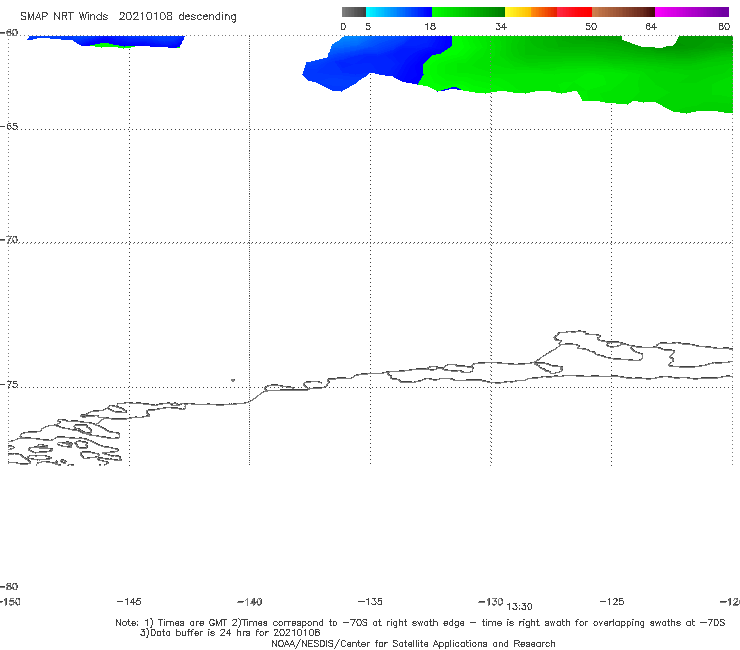Click latitude label "-75"
Image resolution: width=740 pixels, height=650 pixels.
[9, 385]
